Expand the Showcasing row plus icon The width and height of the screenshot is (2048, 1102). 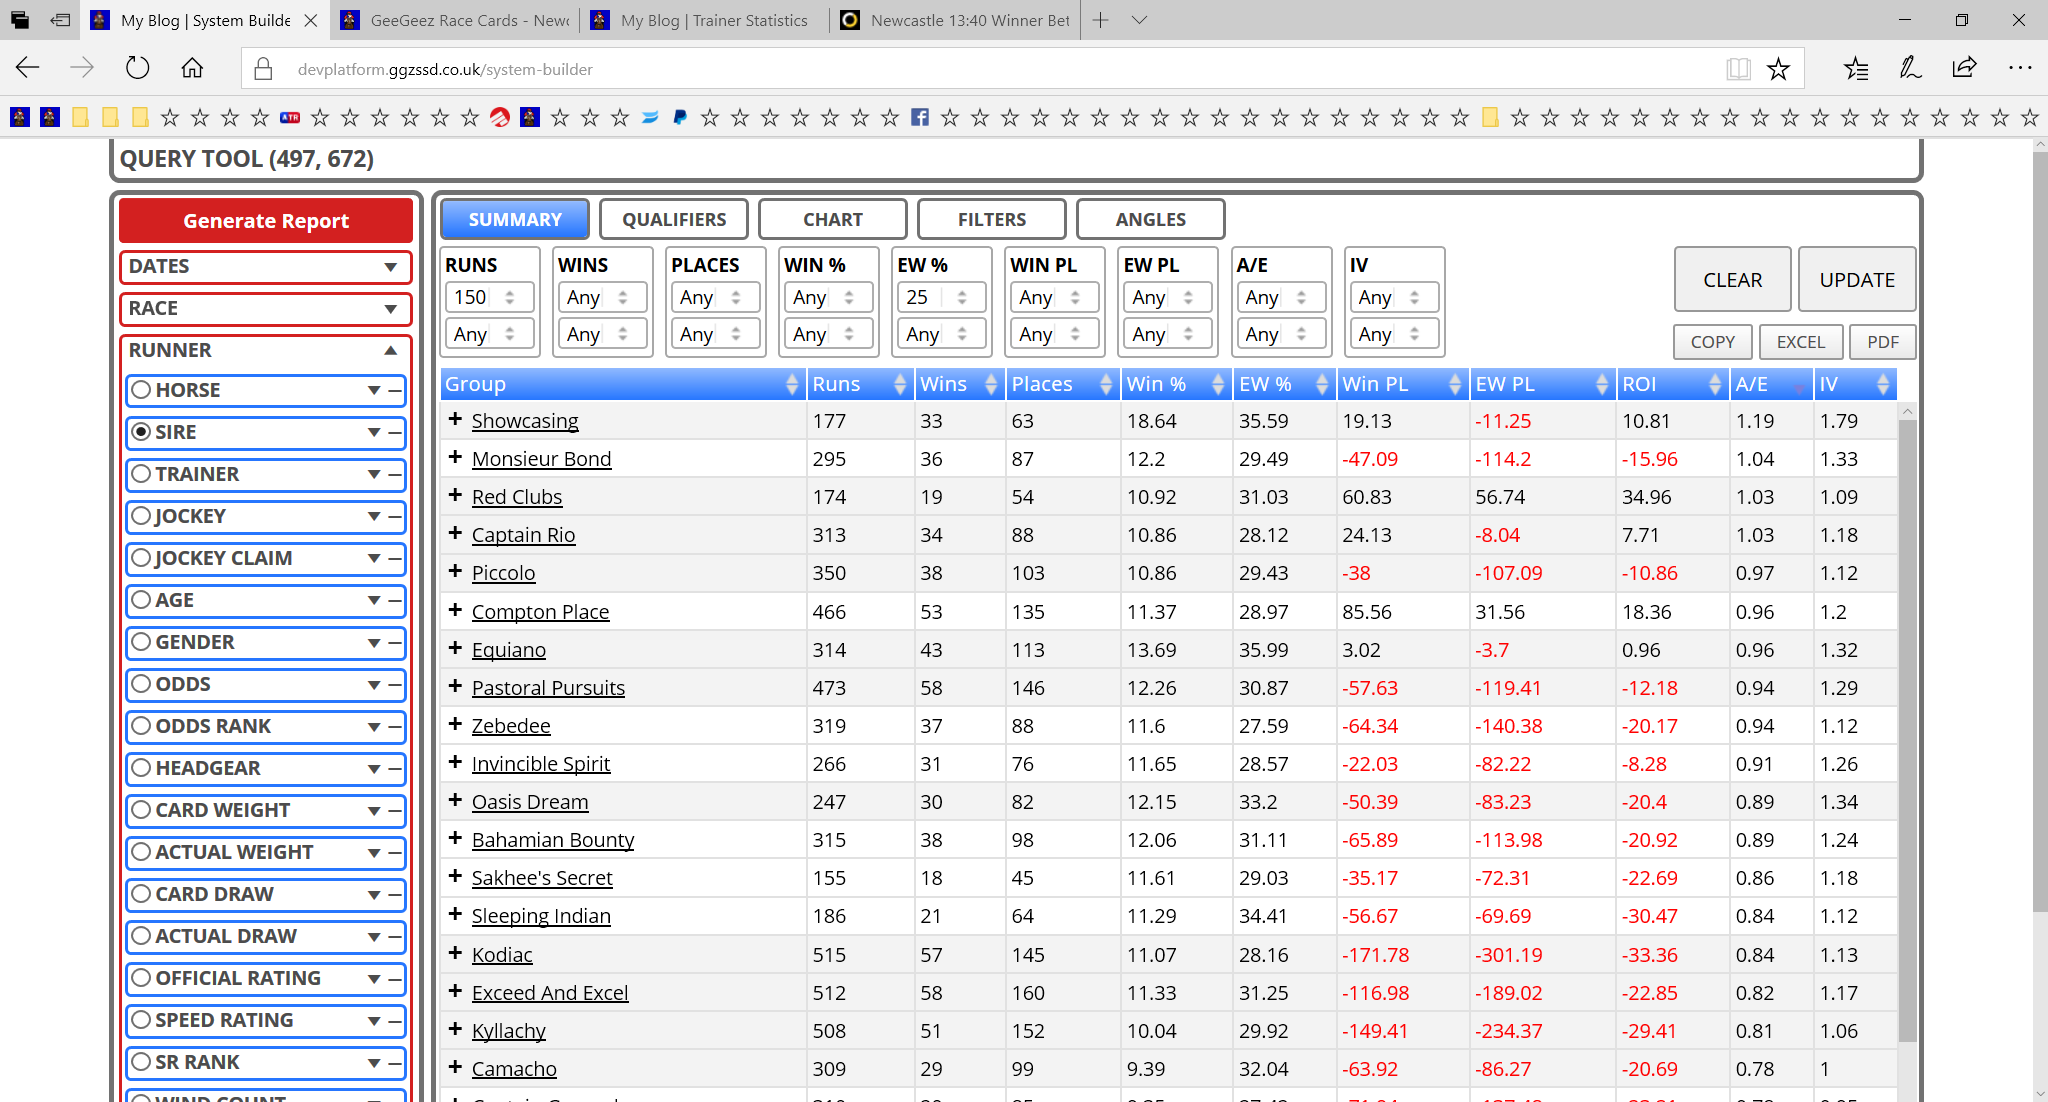tap(455, 419)
